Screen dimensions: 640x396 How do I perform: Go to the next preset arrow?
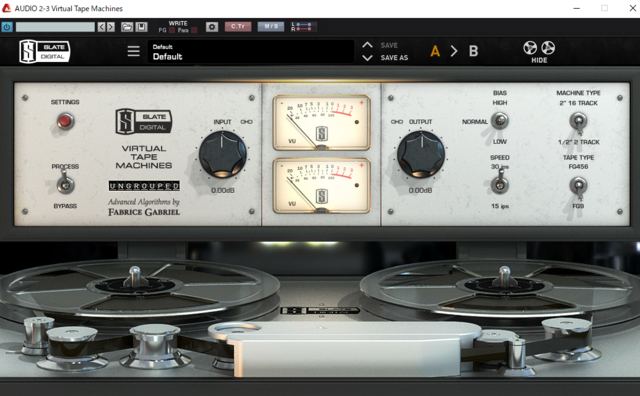pos(111,27)
